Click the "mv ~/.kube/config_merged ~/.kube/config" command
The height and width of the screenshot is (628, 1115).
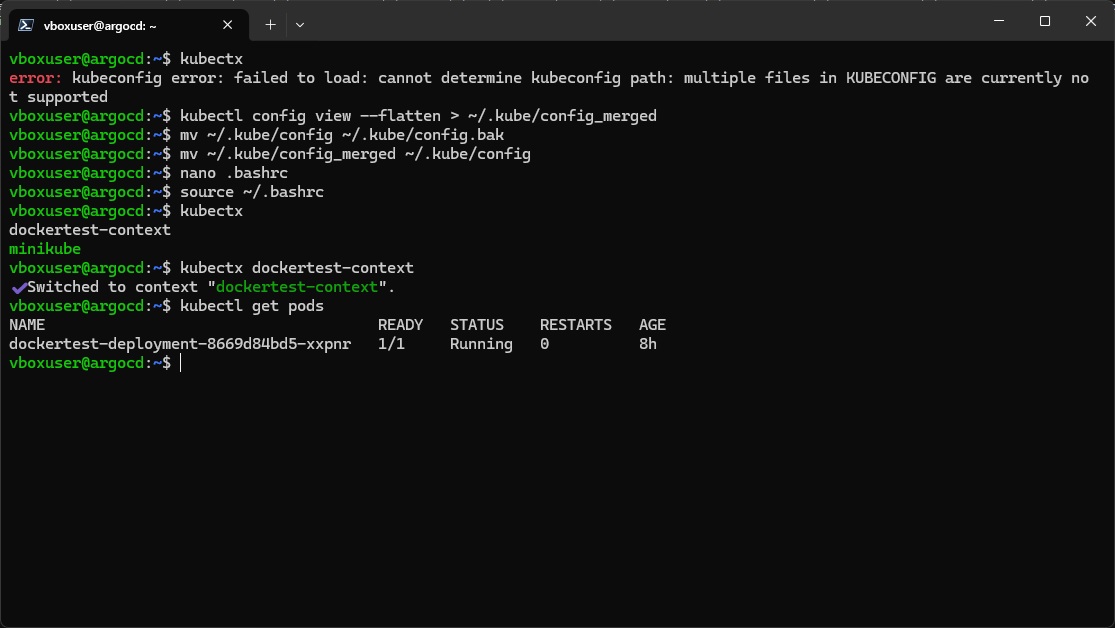[356, 154]
